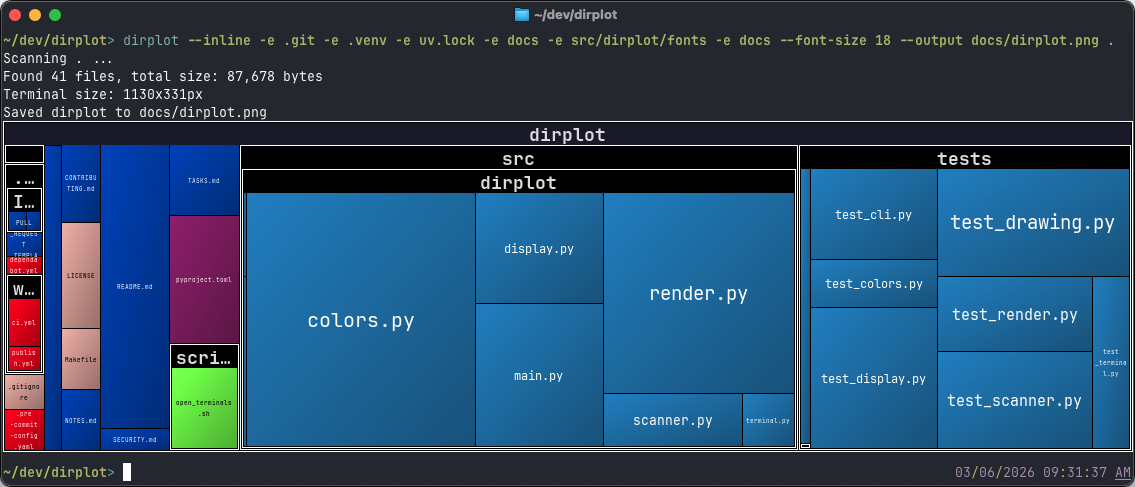The image size is (1135, 487).
Task: Select the red publish.yml tile
Action: (x=24, y=358)
